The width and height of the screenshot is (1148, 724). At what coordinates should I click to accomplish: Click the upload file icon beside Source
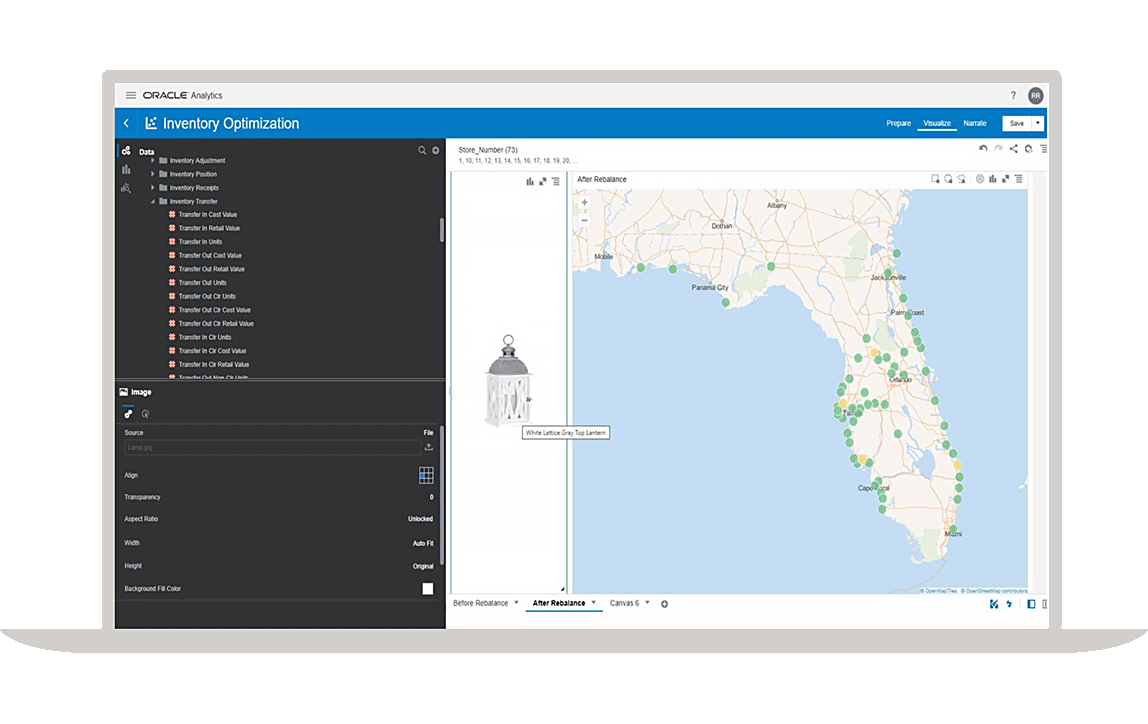[429, 447]
